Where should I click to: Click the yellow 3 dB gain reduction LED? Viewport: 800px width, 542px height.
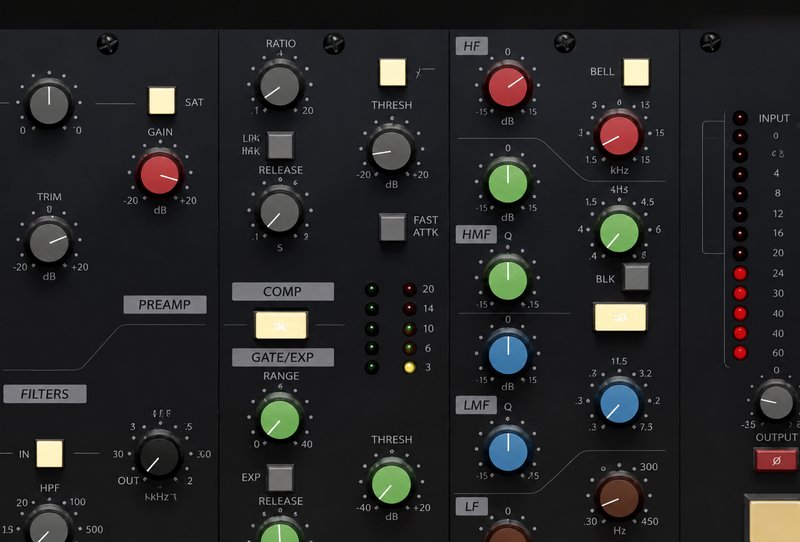pyautogui.click(x=410, y=367)
